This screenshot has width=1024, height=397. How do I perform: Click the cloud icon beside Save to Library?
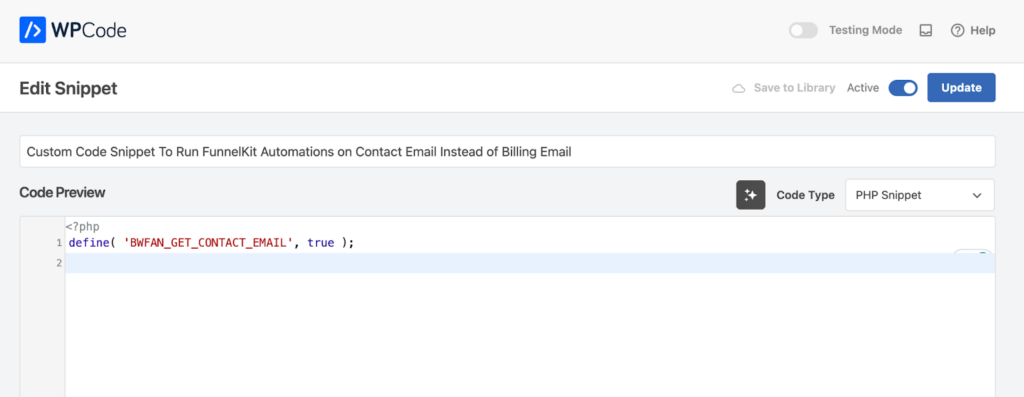(x=739, y=88)
